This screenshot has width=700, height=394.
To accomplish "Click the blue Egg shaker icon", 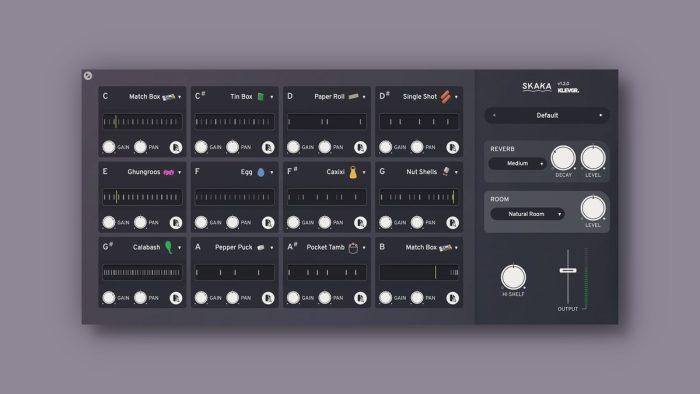I will pos(261,172).
